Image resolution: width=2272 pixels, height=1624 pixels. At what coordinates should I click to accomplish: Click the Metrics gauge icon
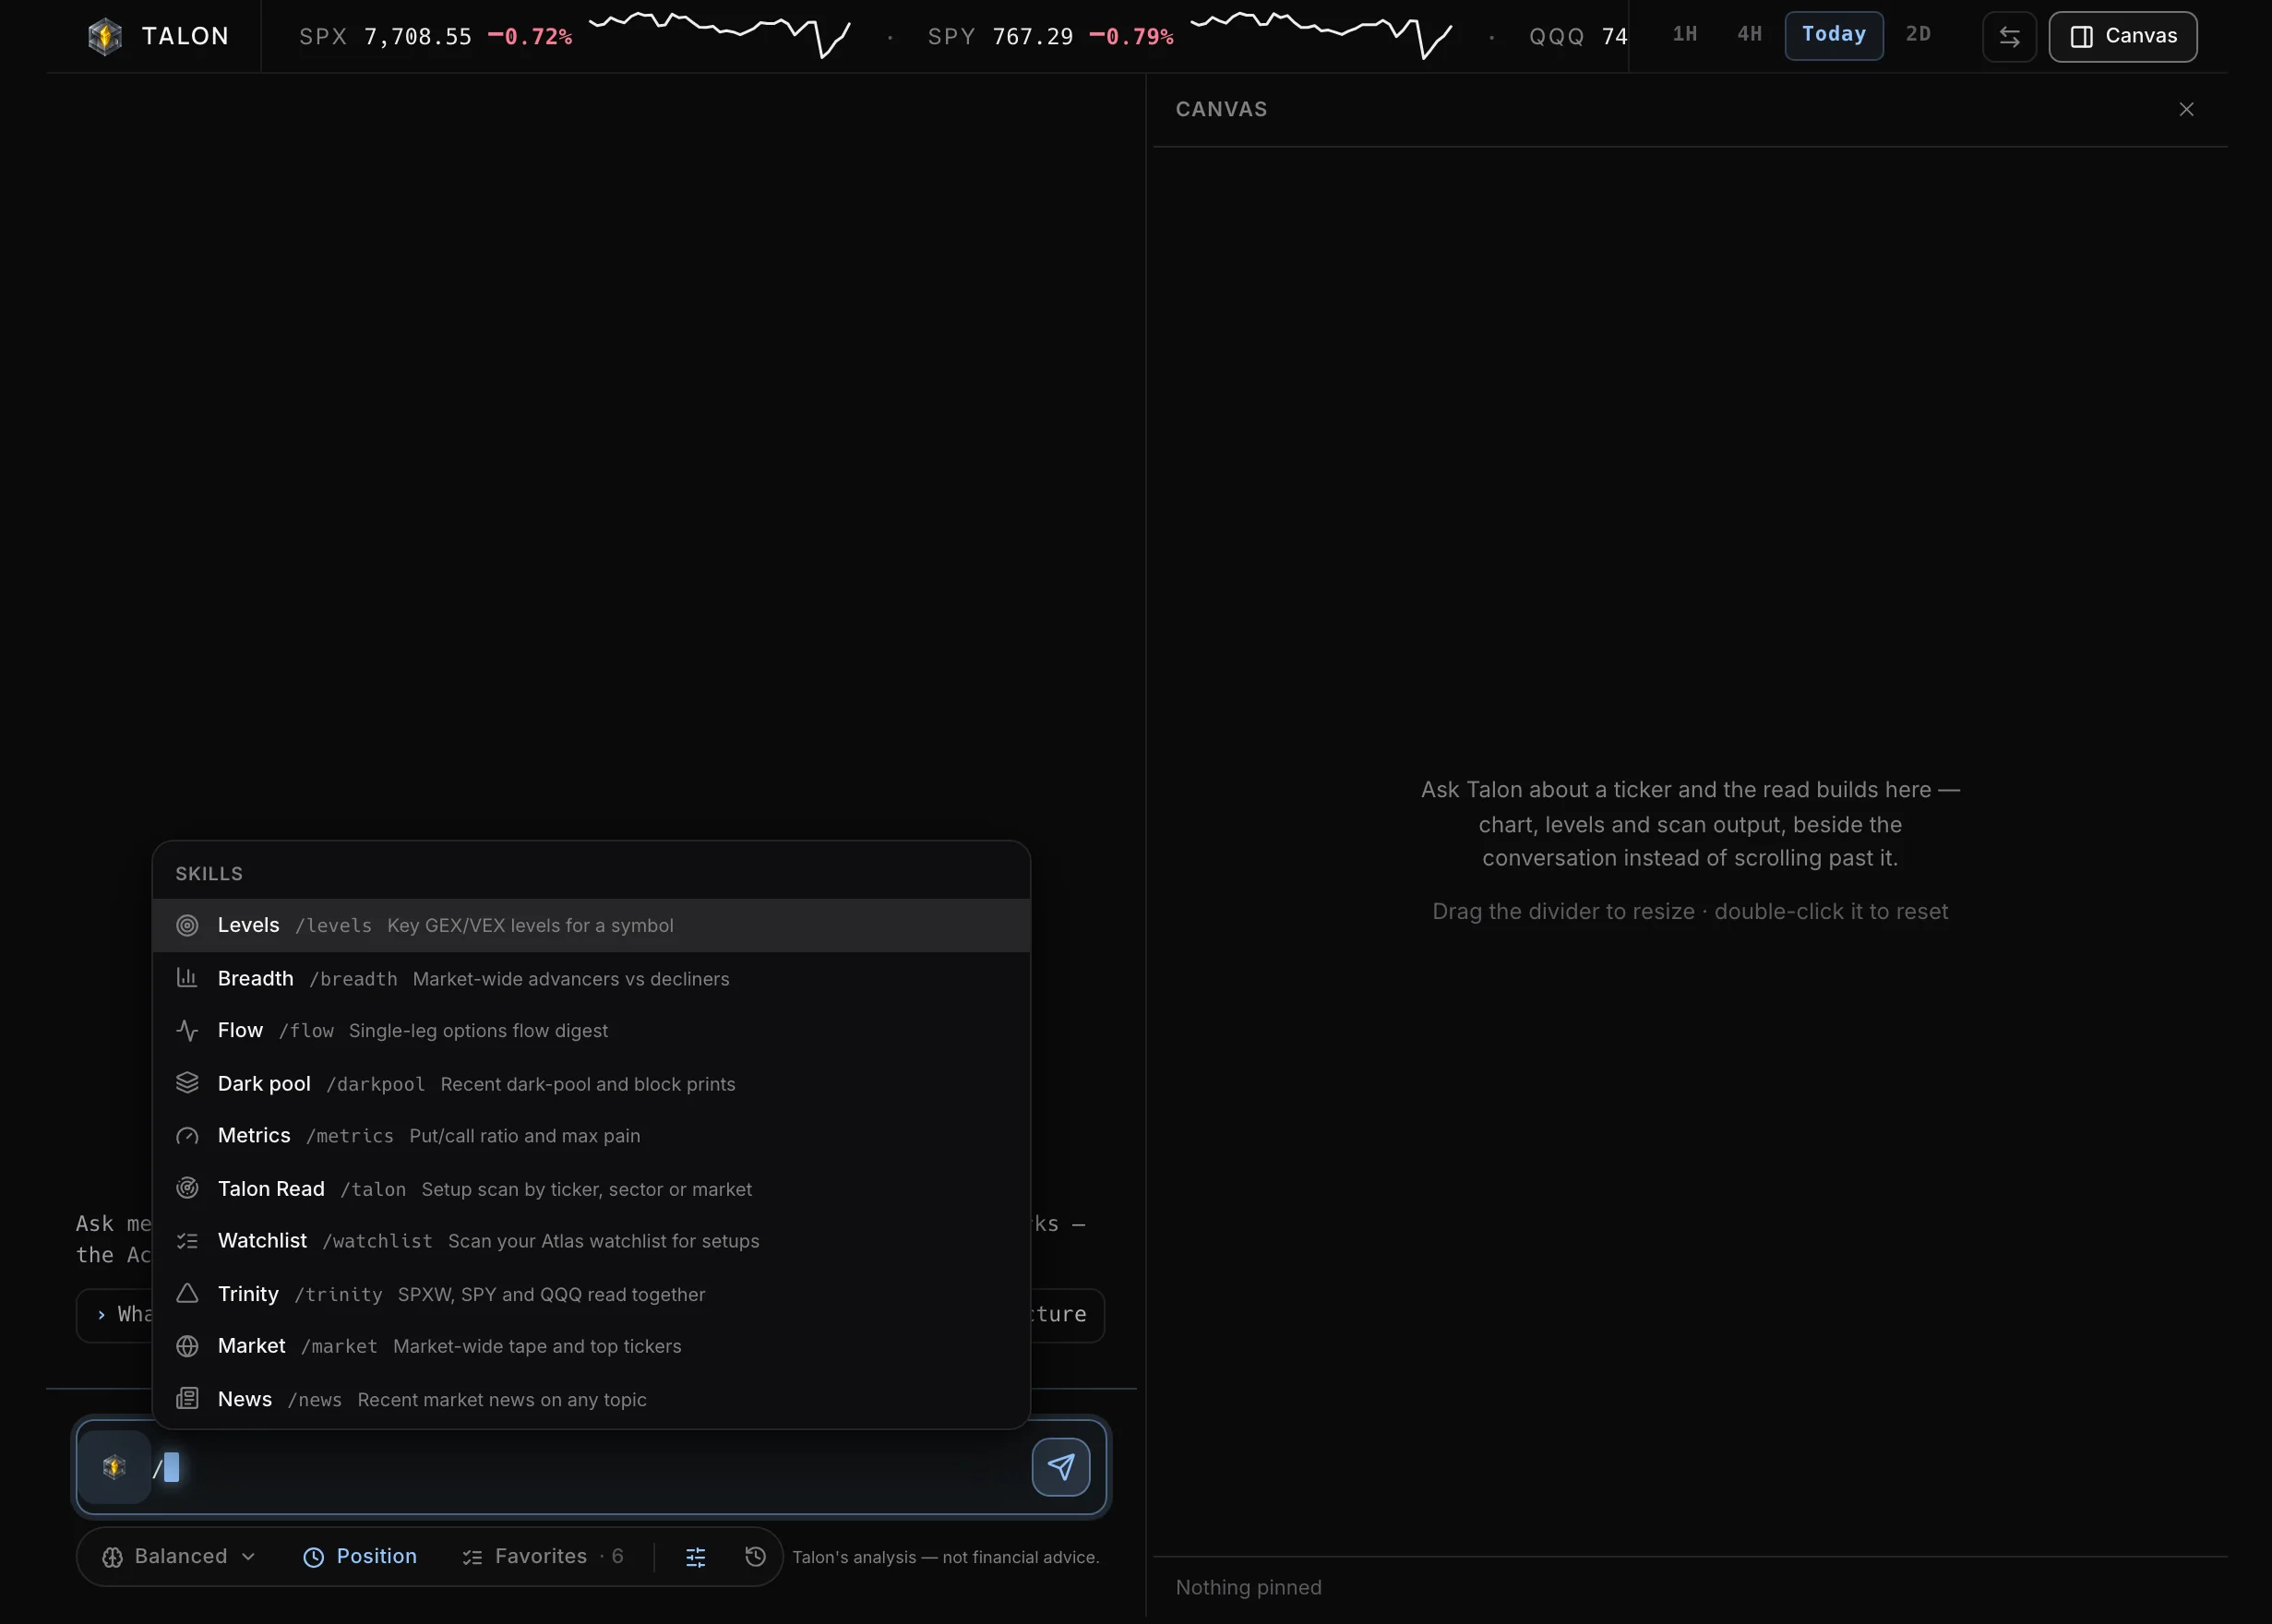coord(187,1136)
